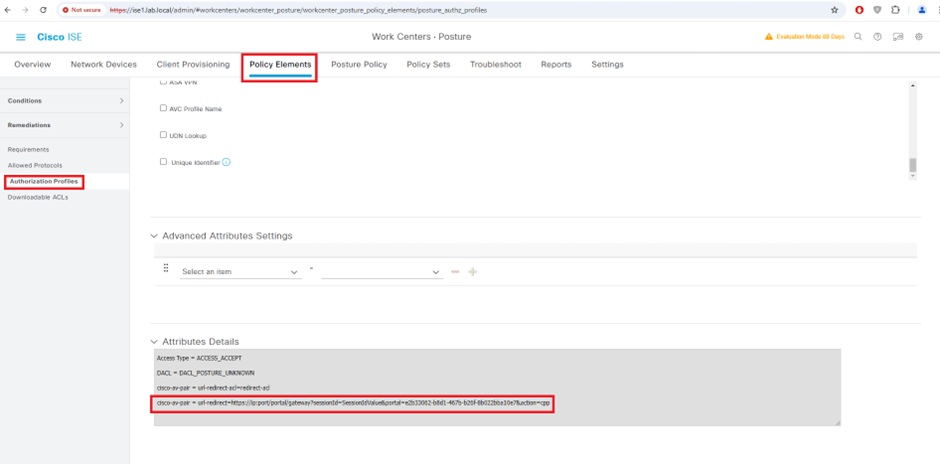Open the browser Extensions puzzle icon
Image resolution: width=940 pixels, height=464 pixels.
895,10
